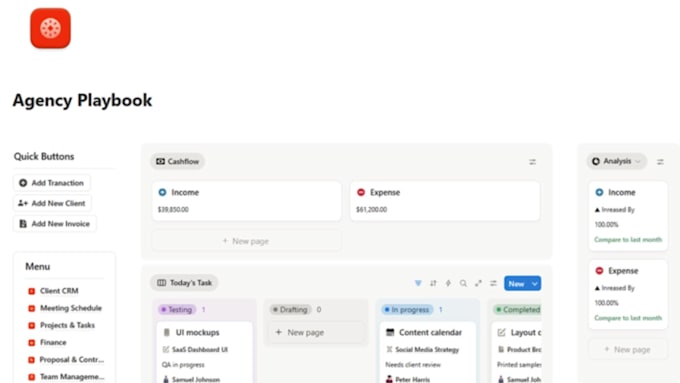Open Meeting Schedule from the menu
This screenshot has height=383, width=680.
(65, 308)
